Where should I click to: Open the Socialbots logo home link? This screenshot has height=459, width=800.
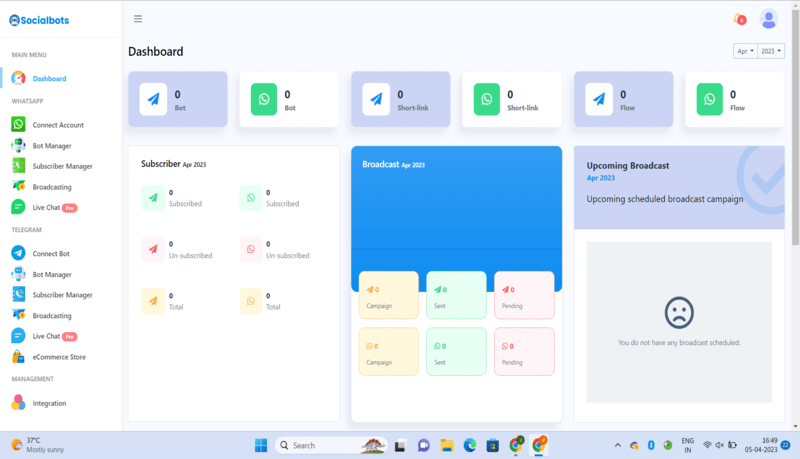[39, 20]
